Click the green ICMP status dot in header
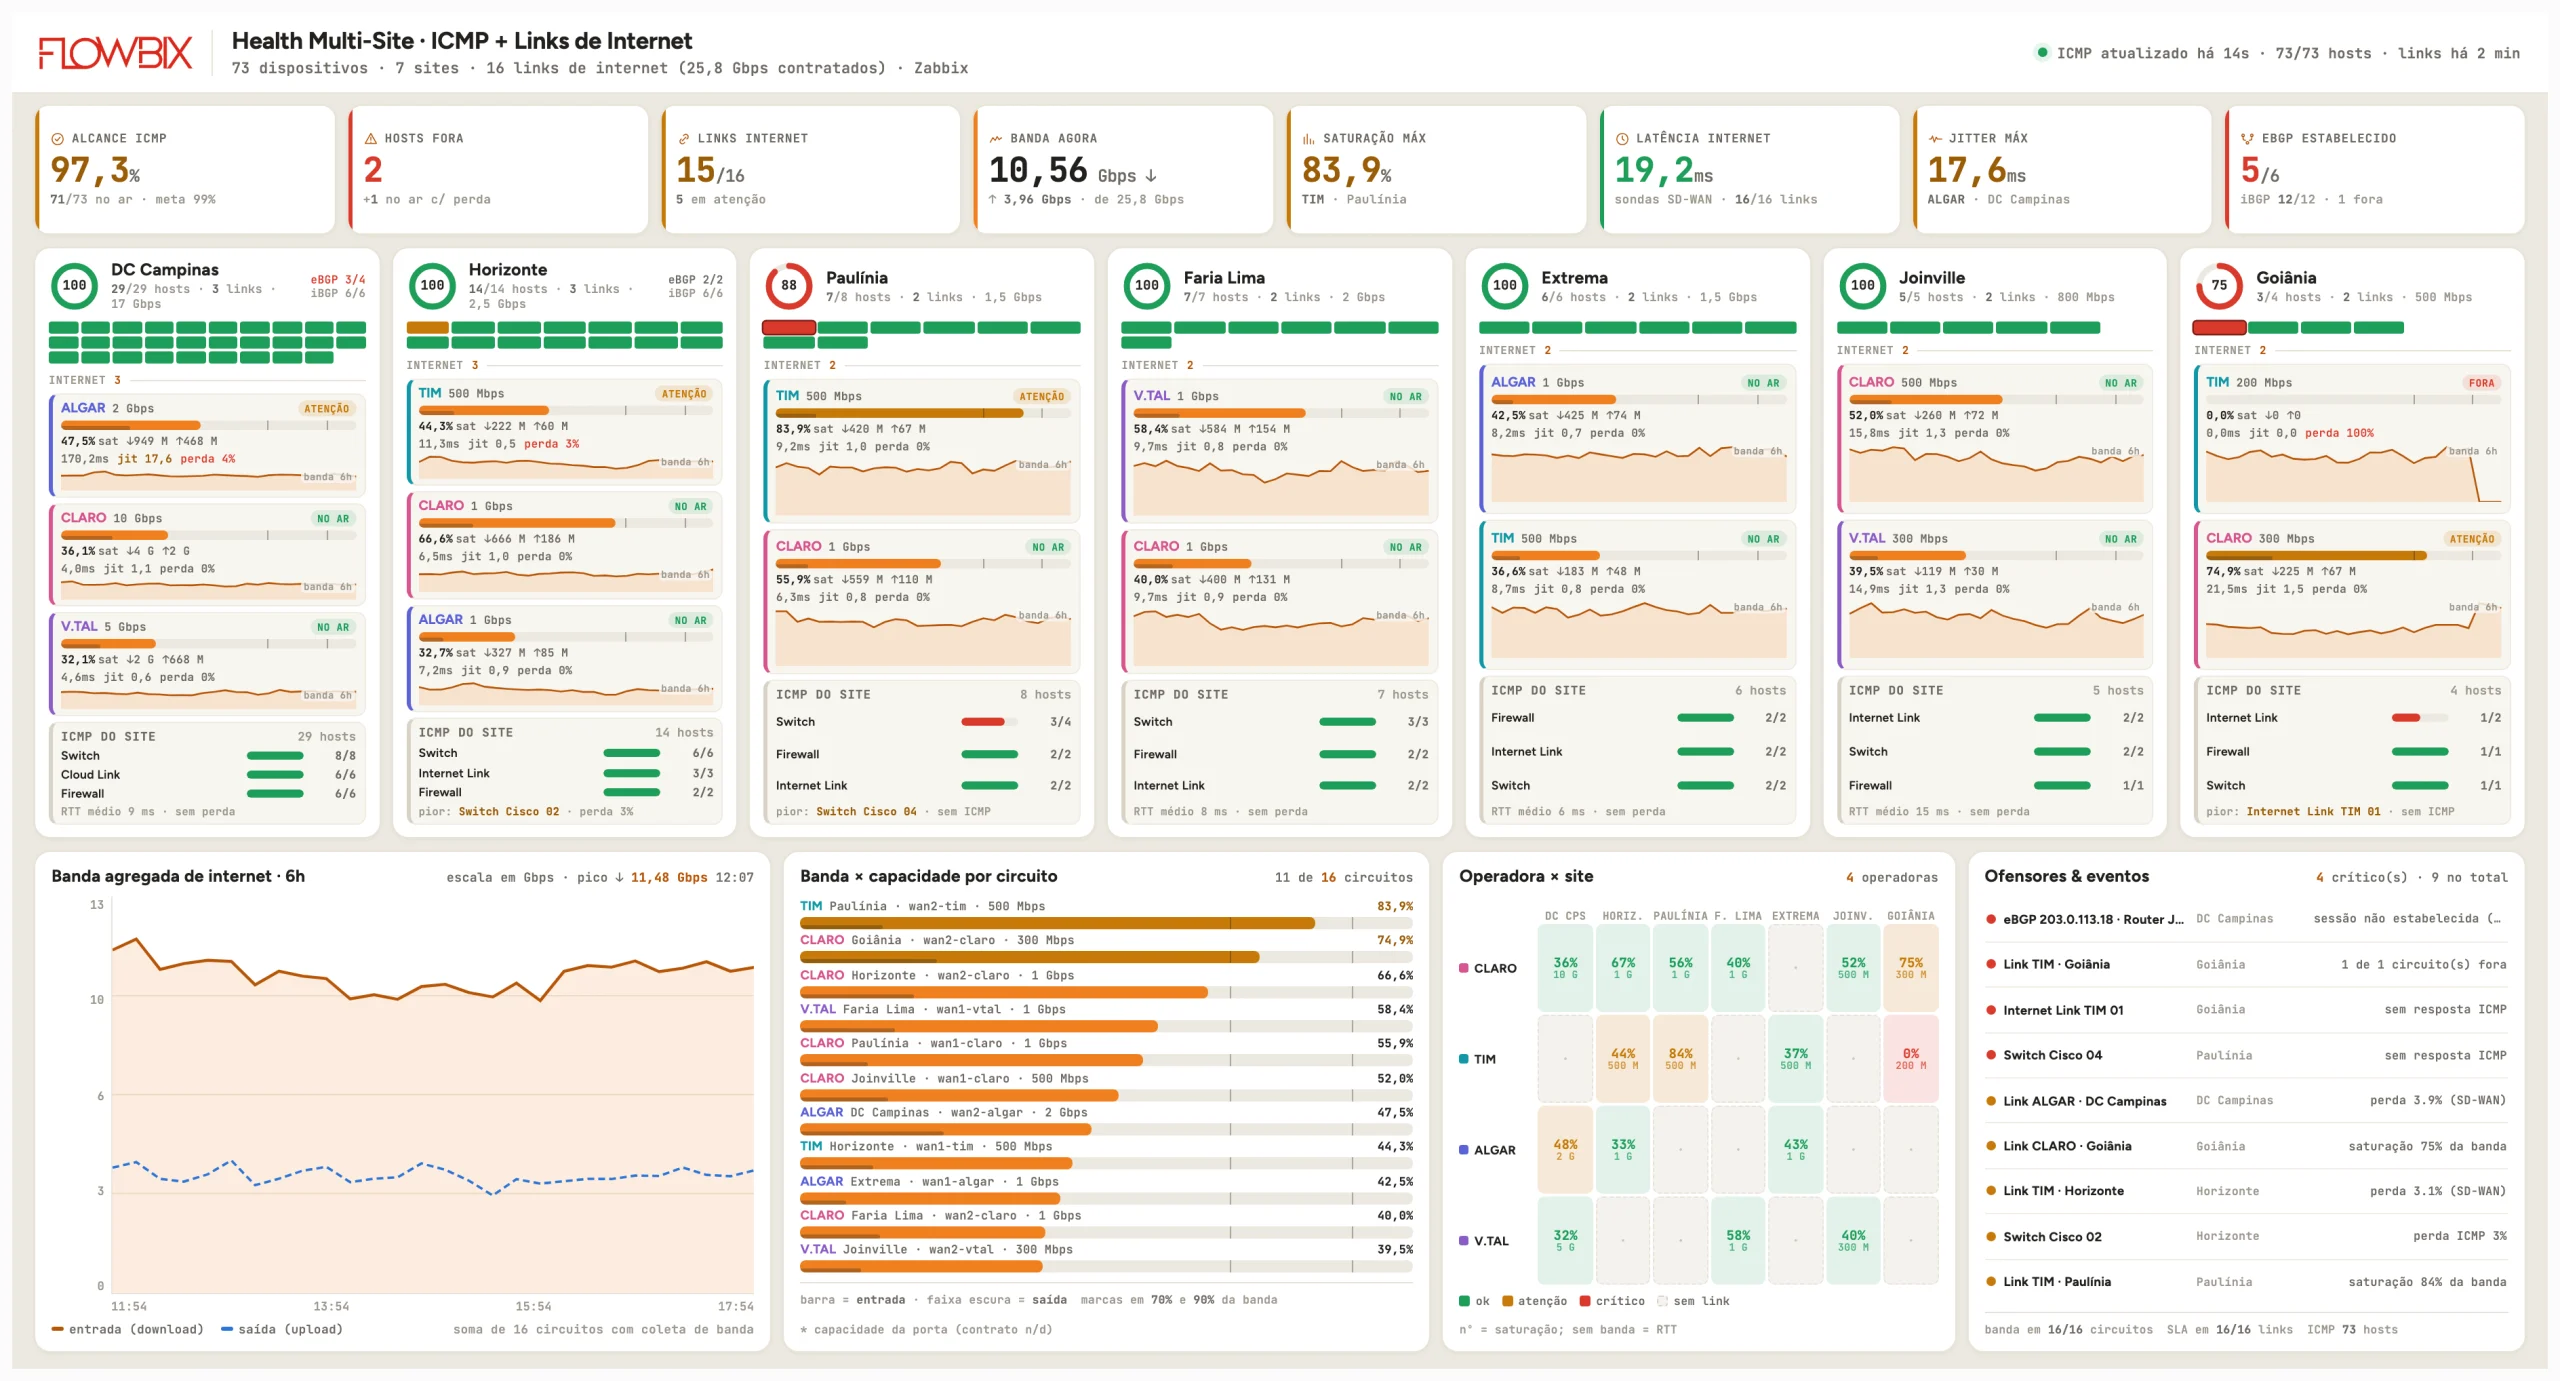2560x1381 pixels. [x=2042, y=52]
